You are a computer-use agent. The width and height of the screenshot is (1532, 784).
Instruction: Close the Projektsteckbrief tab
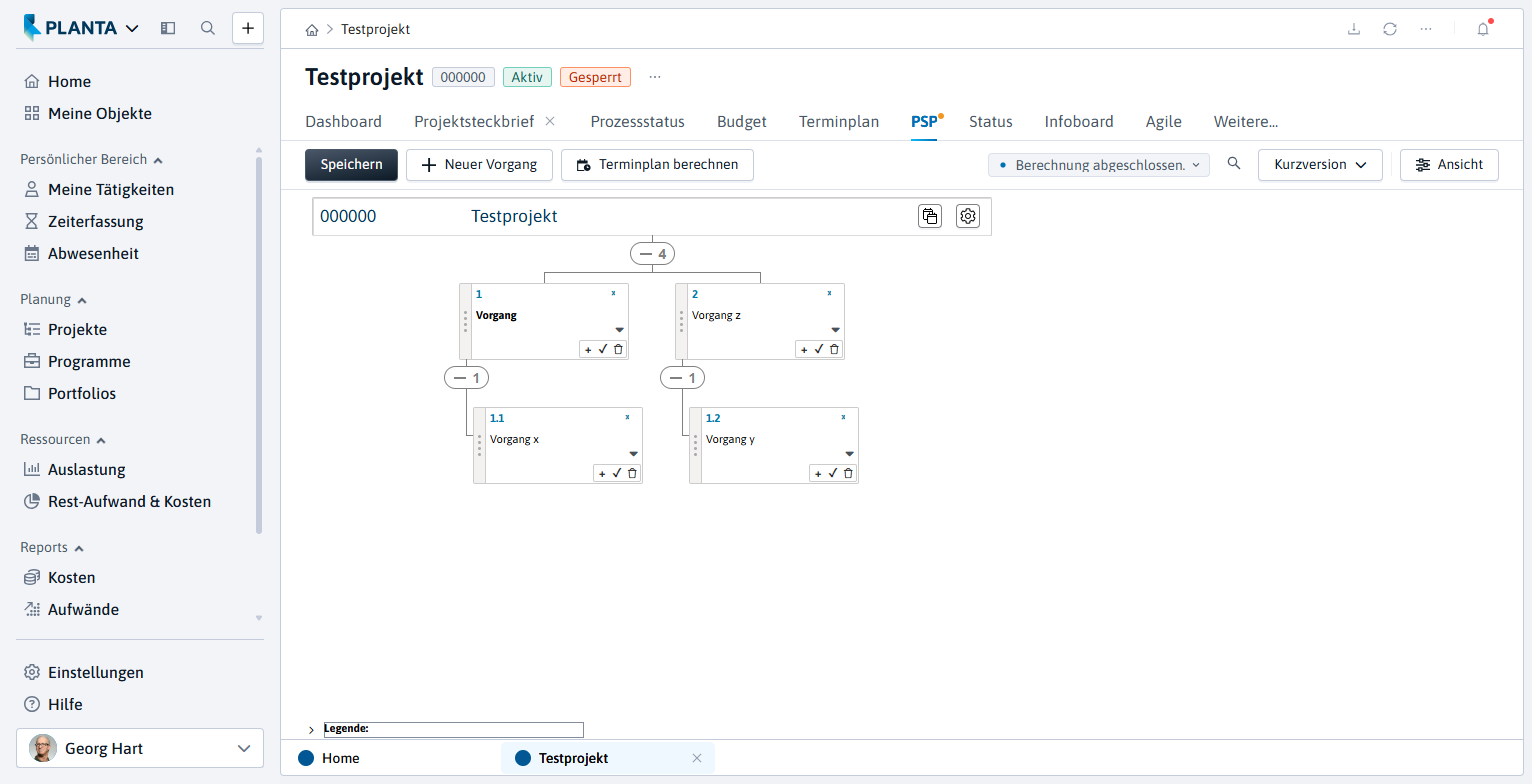(550, 121)
